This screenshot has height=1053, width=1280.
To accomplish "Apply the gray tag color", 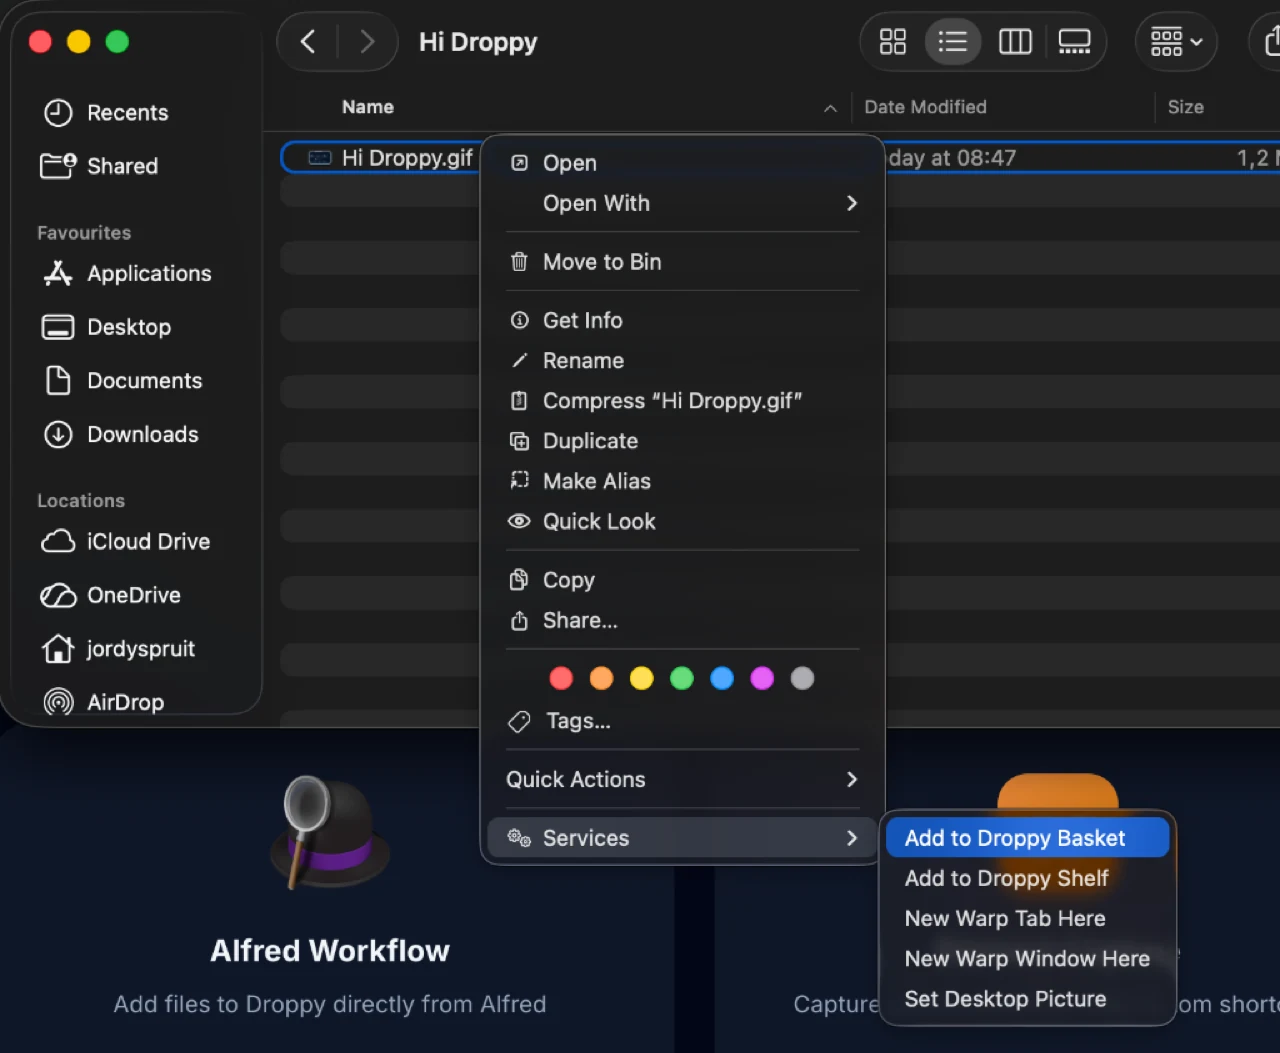I will [802, 679].
